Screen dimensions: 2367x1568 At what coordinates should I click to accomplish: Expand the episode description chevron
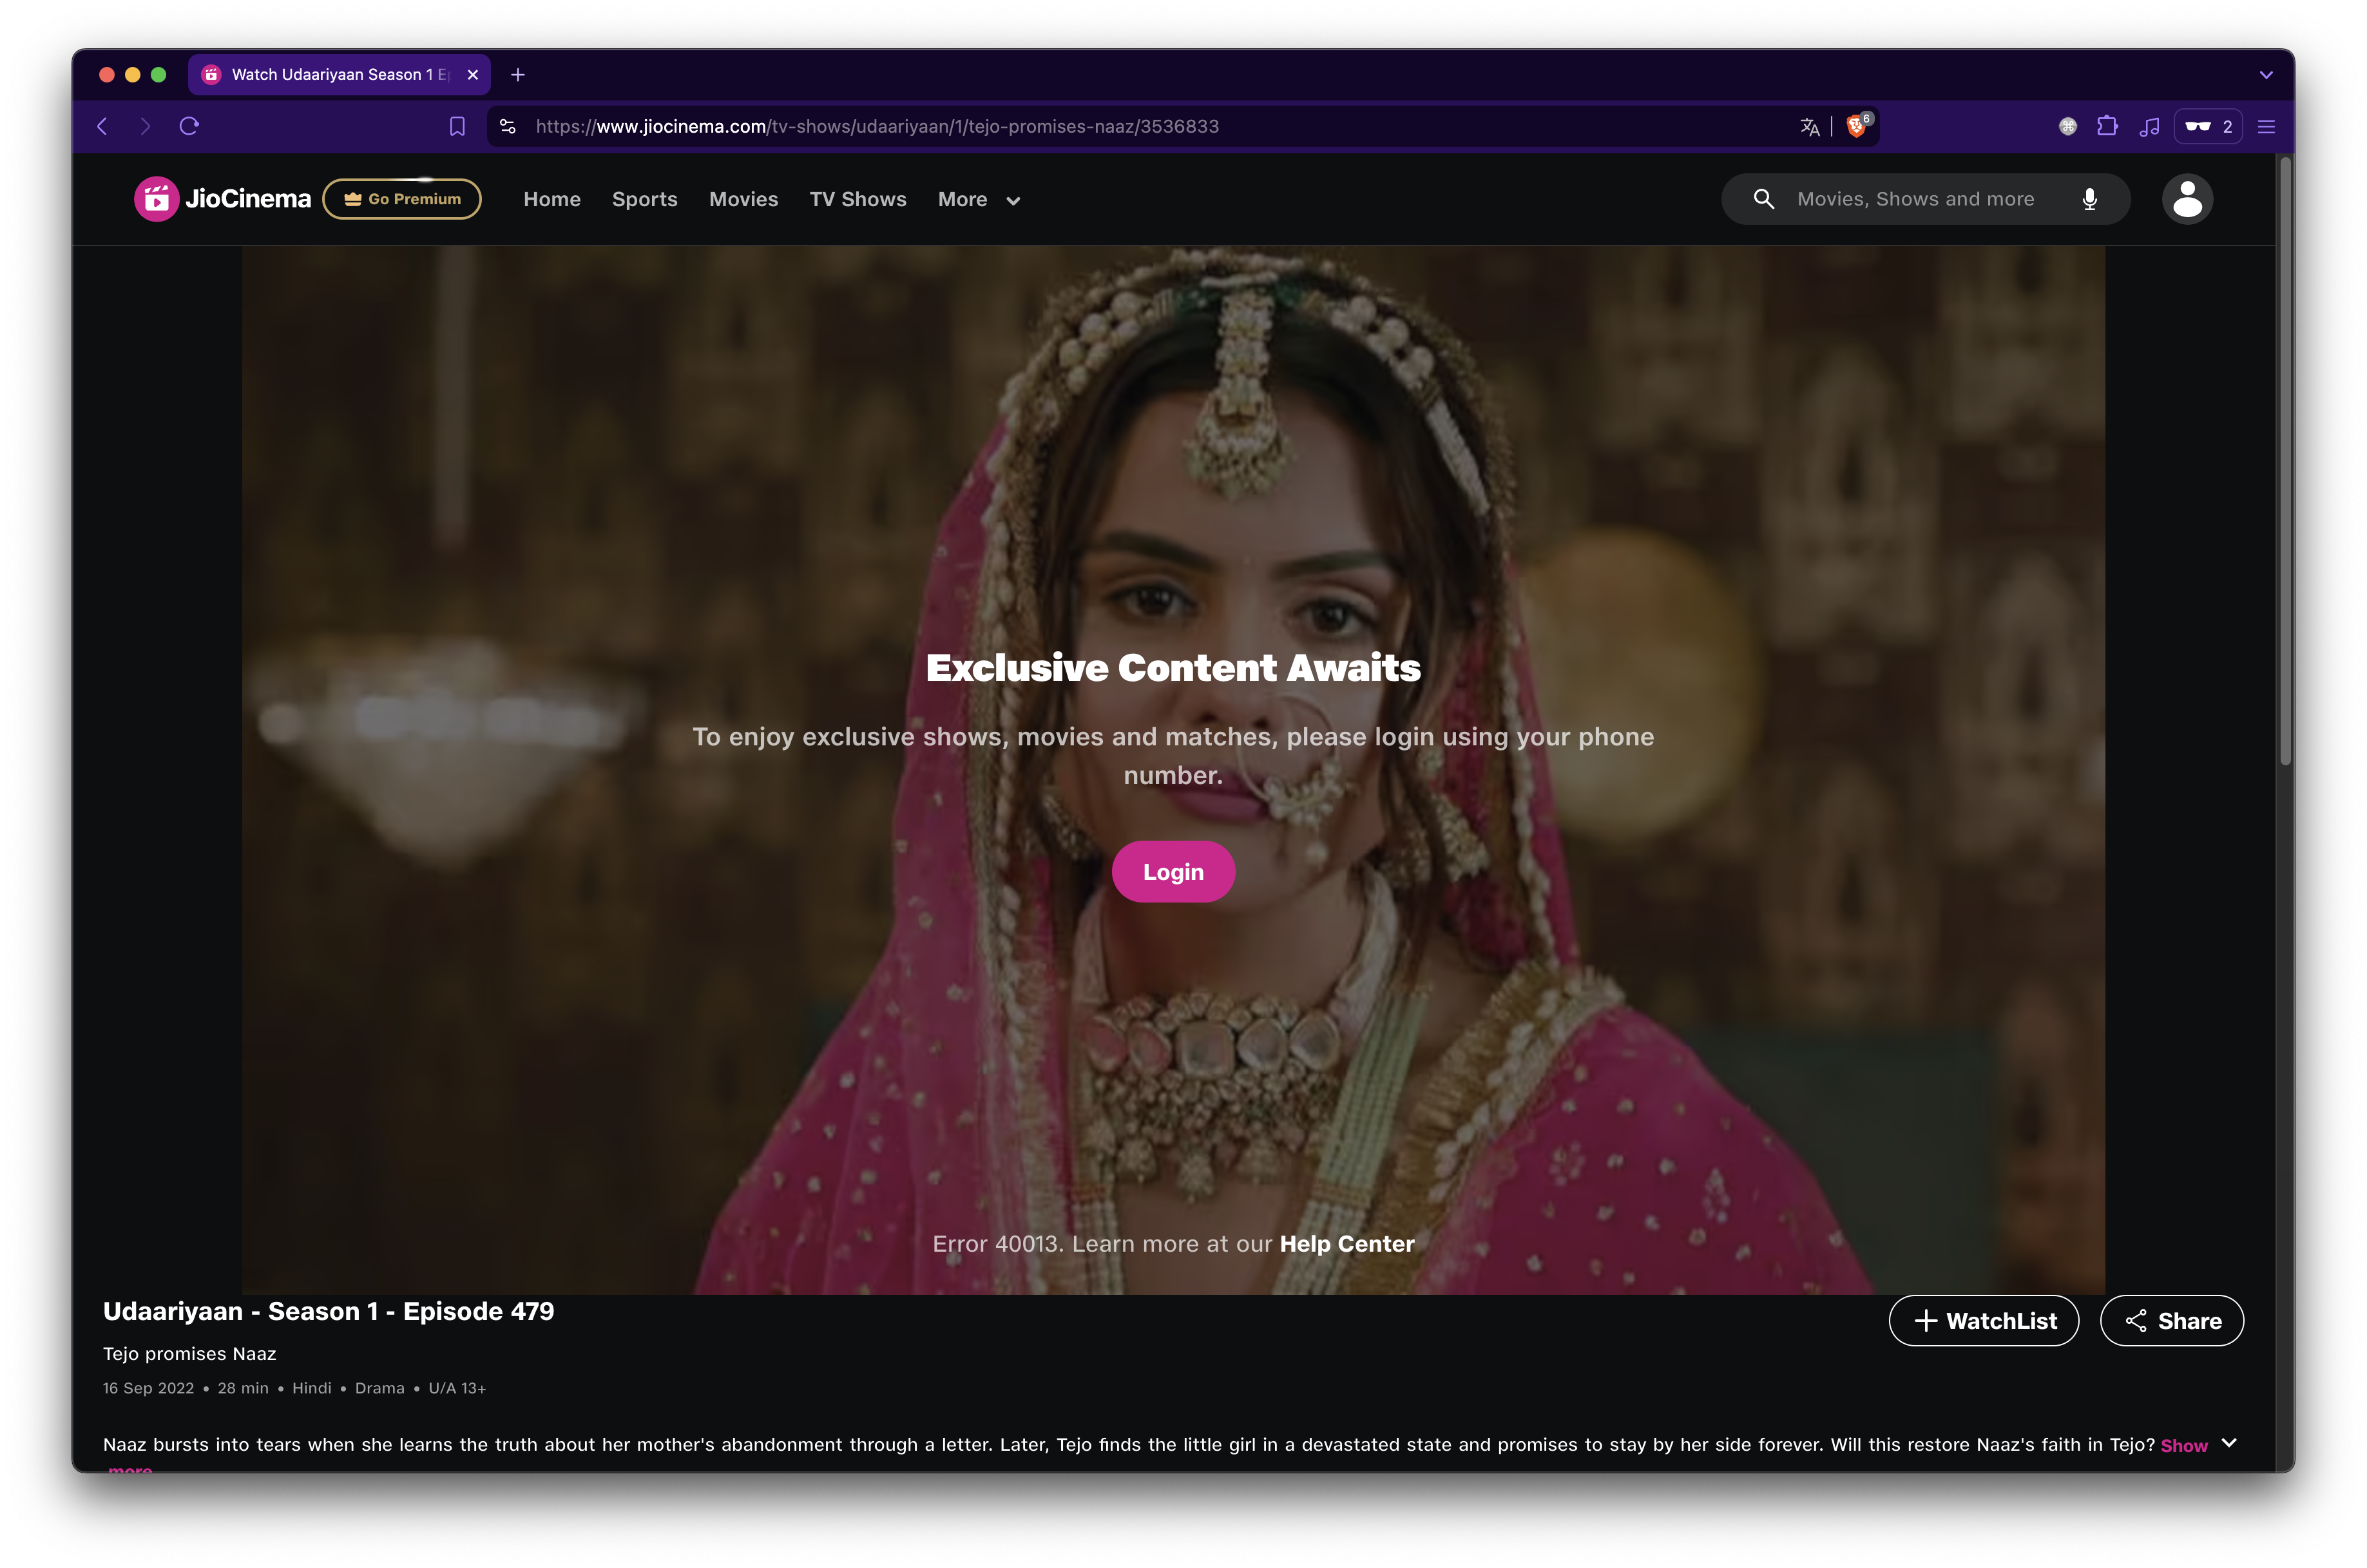tap(2228, 1443)
